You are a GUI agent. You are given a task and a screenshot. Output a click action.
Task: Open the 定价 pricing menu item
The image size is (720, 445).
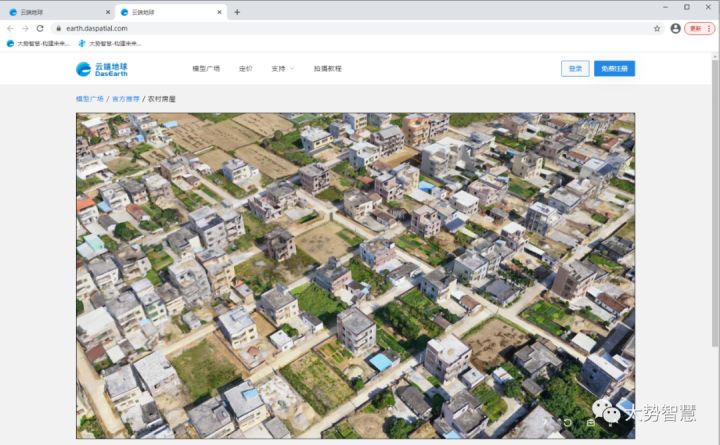pos(246,68)
